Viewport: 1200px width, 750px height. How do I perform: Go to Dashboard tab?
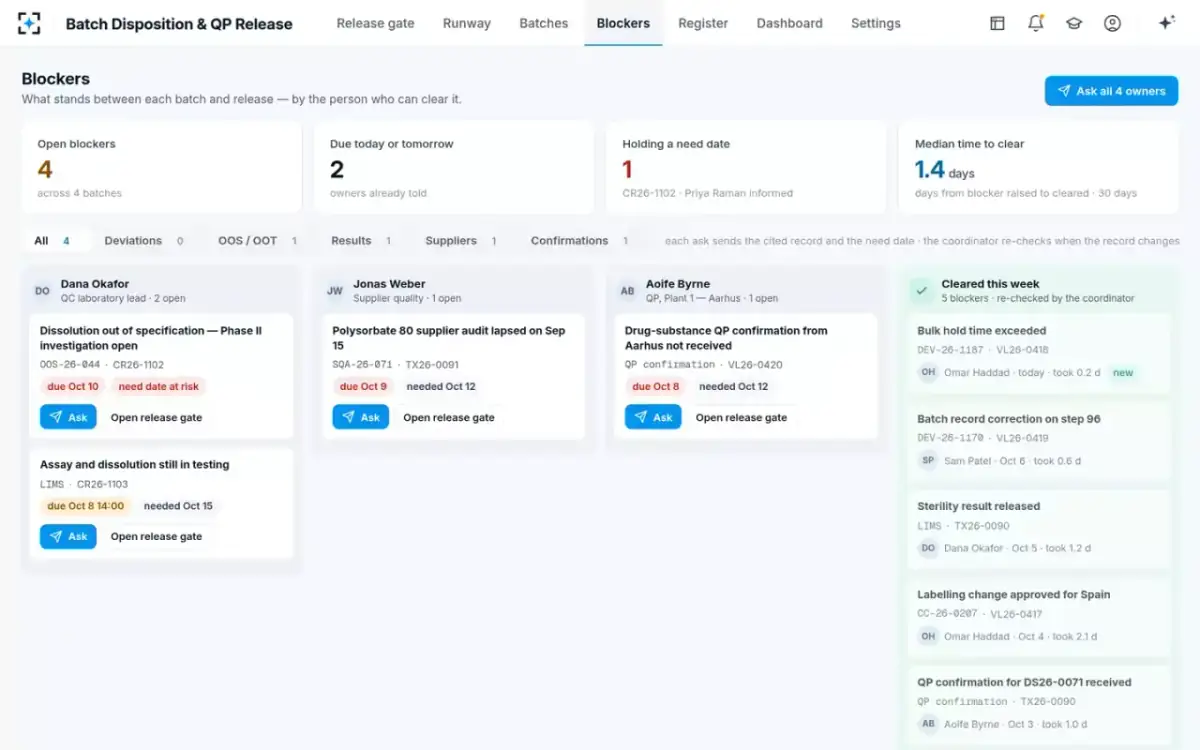point(790,23)
